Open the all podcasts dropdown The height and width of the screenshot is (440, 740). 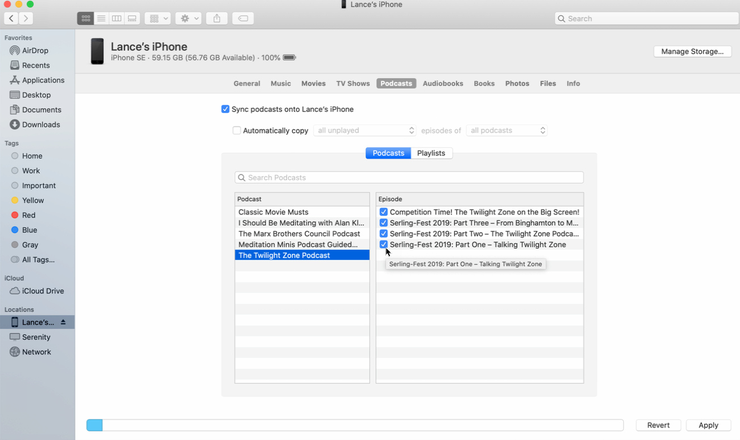(506, 130)
